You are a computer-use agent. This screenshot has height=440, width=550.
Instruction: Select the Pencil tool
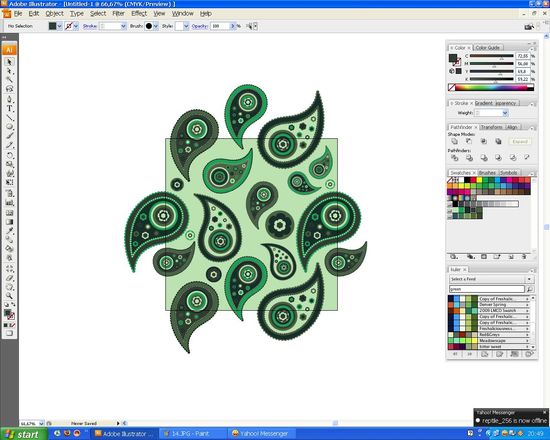9,145
